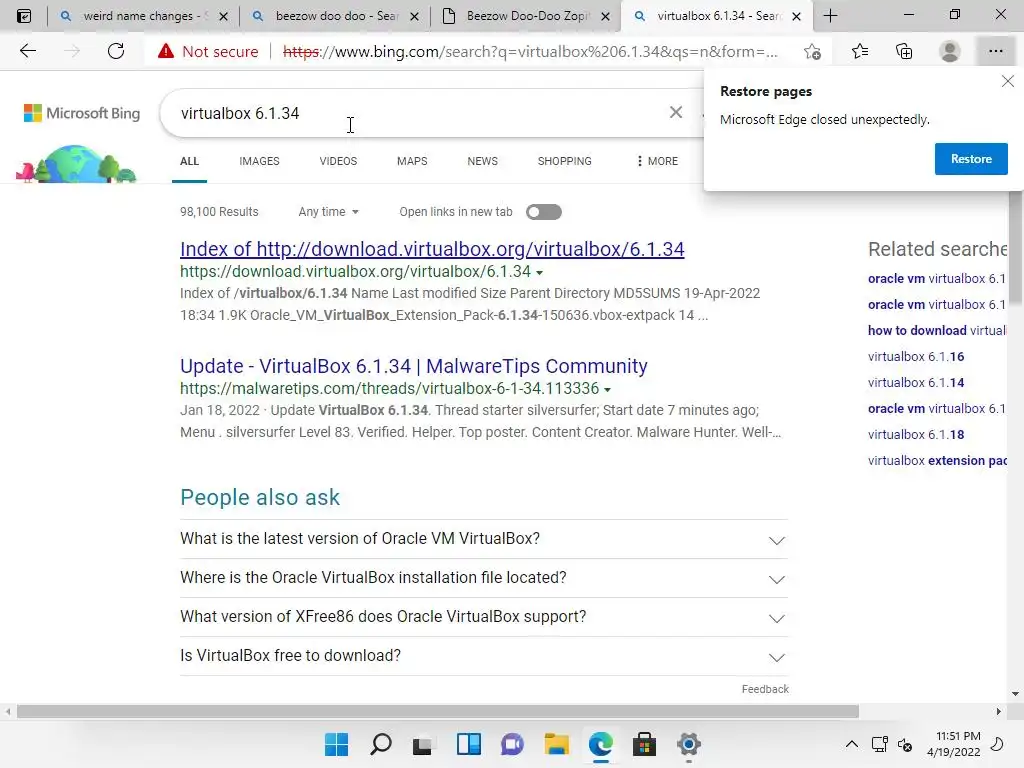Select the NEWS search tab
Viewport: 1024px width, 768px height.
point(483,161)
